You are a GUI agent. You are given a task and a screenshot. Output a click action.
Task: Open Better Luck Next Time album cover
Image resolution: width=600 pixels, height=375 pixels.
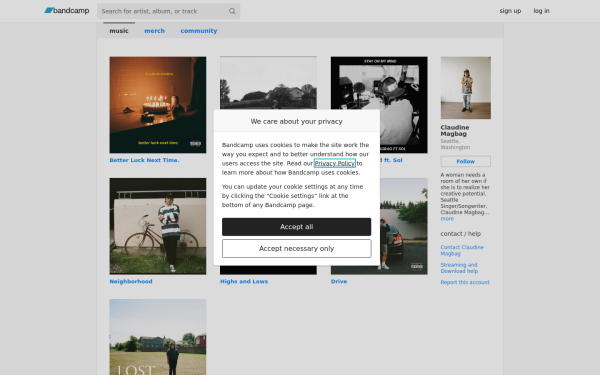coord(158,105)
